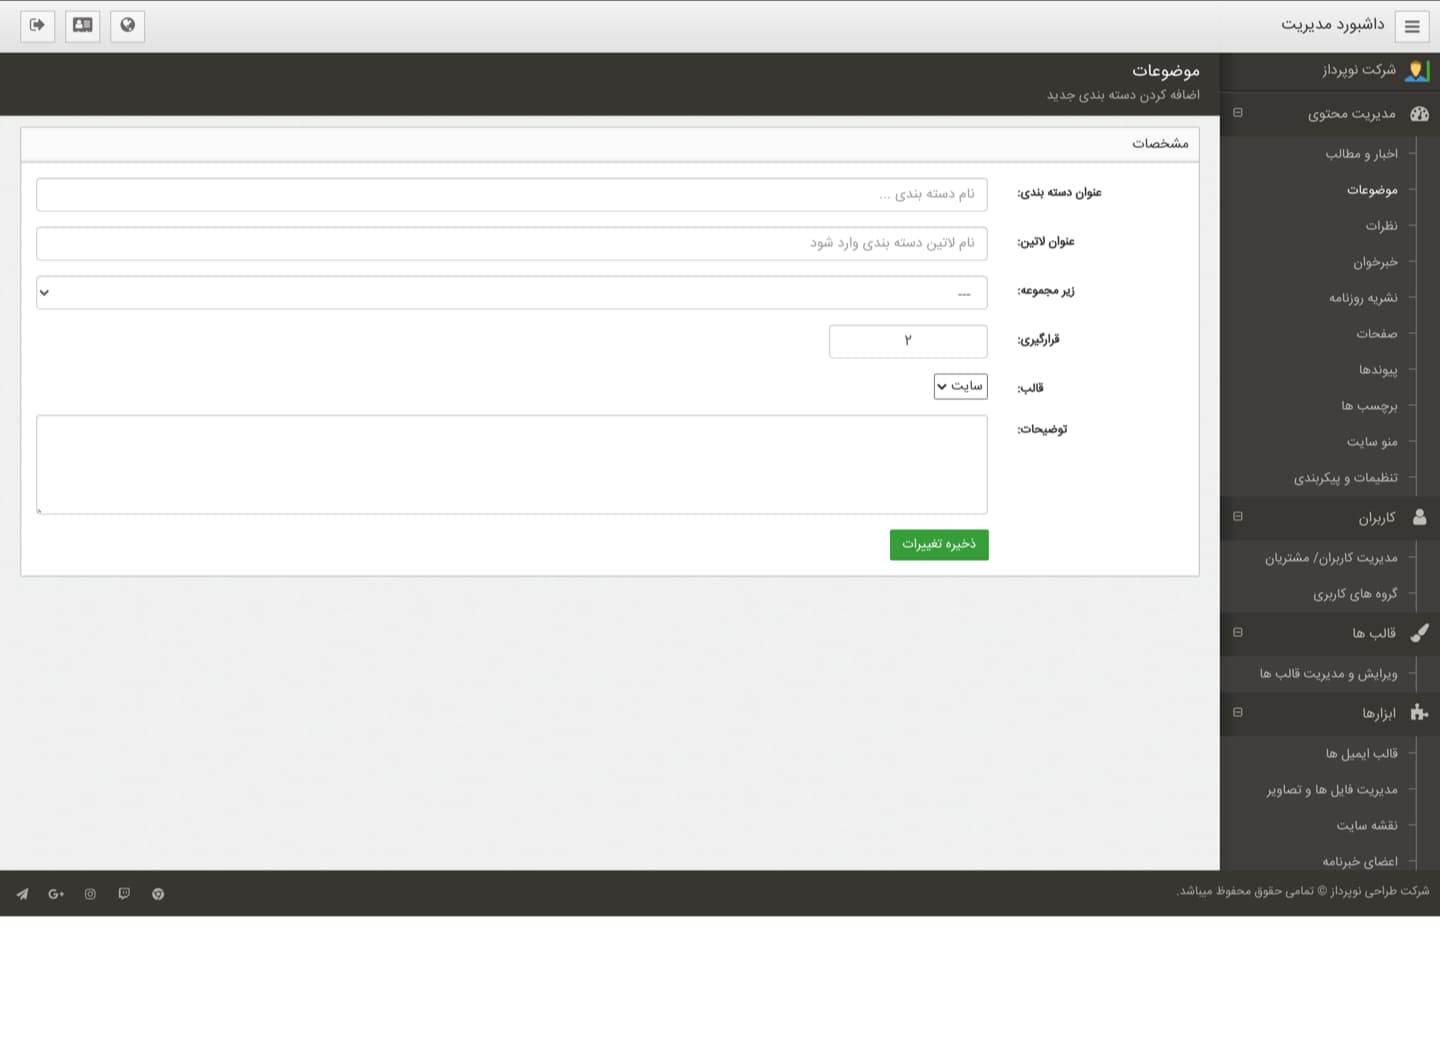Click the عنوان دسته بندی text field
Viewport: 1440px width, 1049px height.
click(512, 195)
